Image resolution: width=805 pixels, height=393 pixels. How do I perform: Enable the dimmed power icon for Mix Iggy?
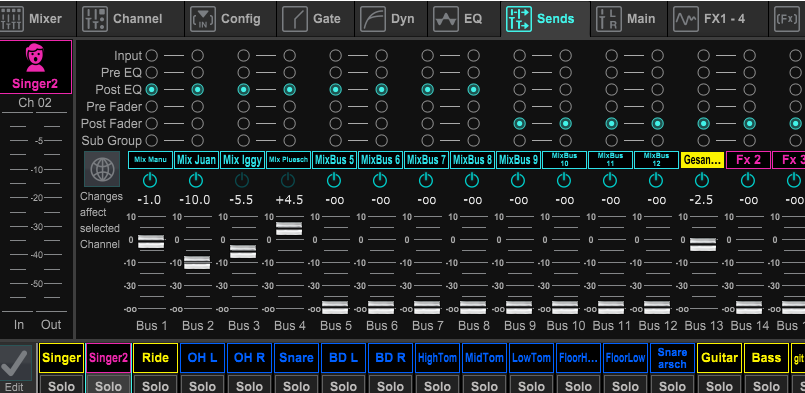(242, 180)
